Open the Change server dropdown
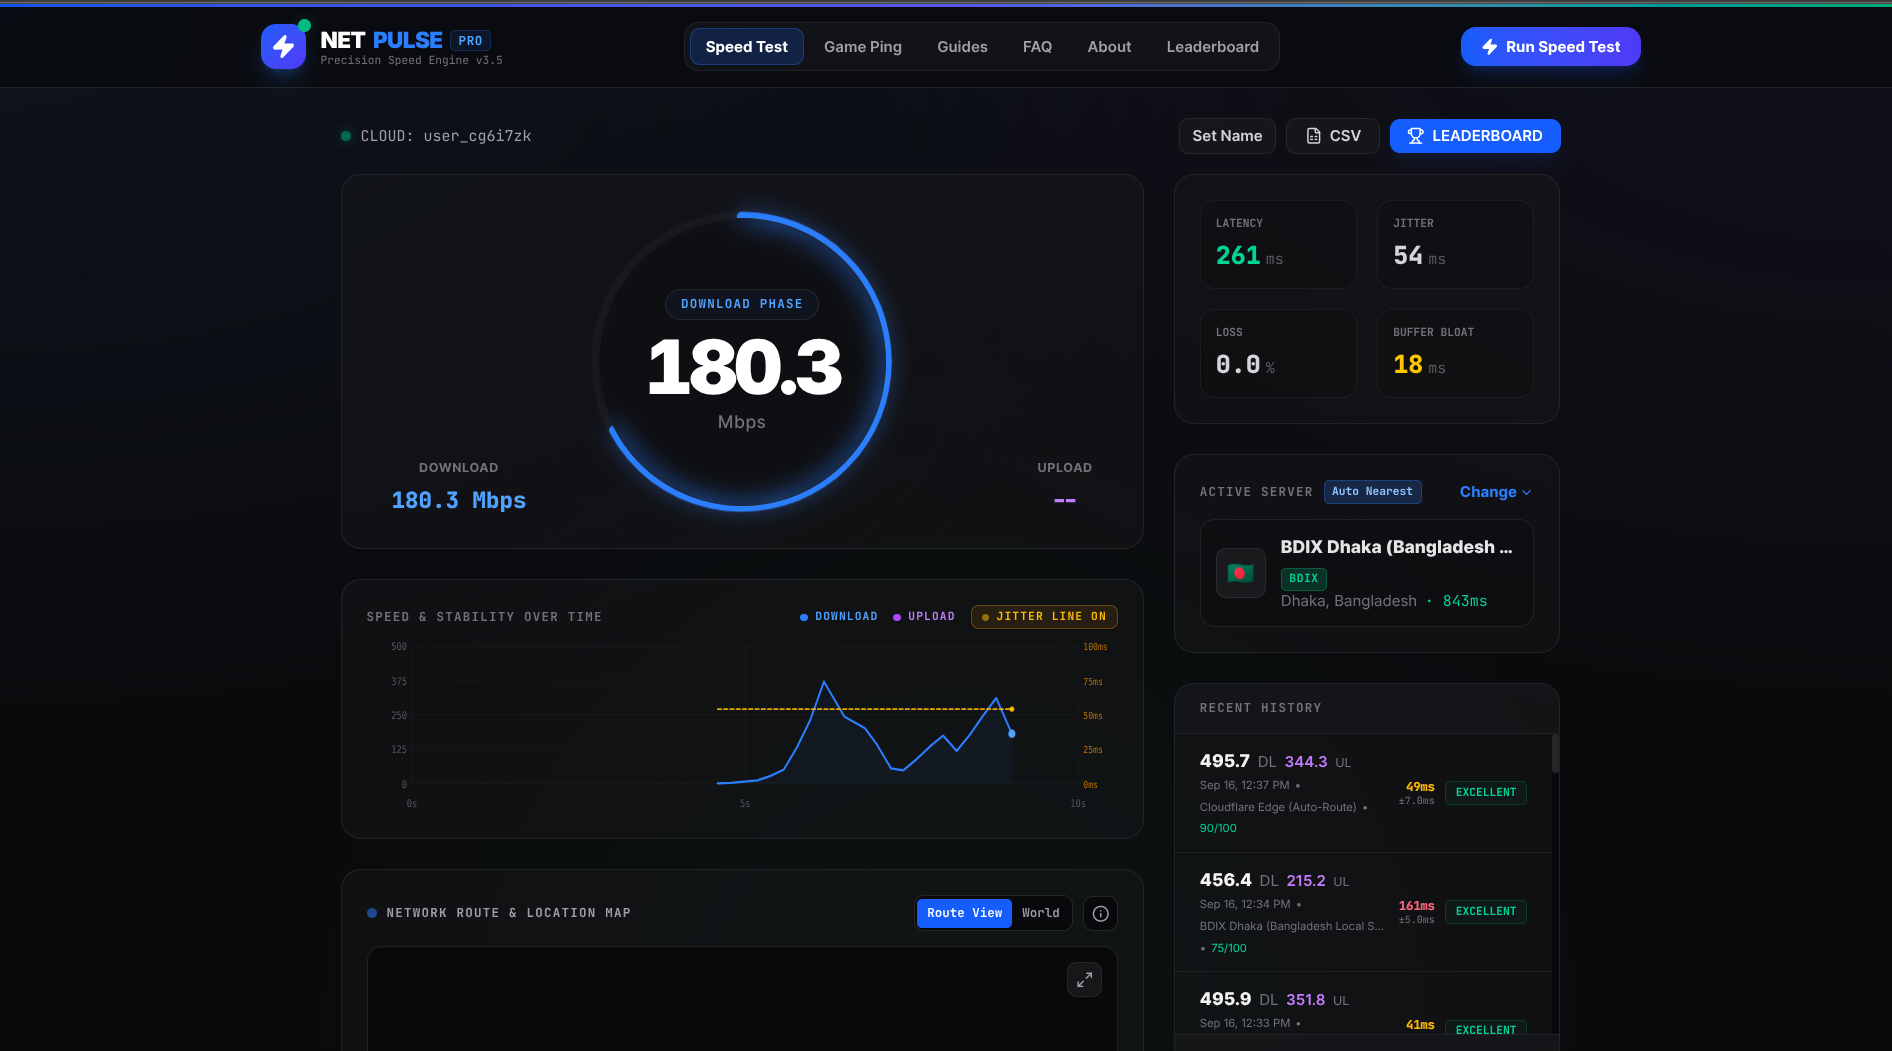 point(1495,492)
